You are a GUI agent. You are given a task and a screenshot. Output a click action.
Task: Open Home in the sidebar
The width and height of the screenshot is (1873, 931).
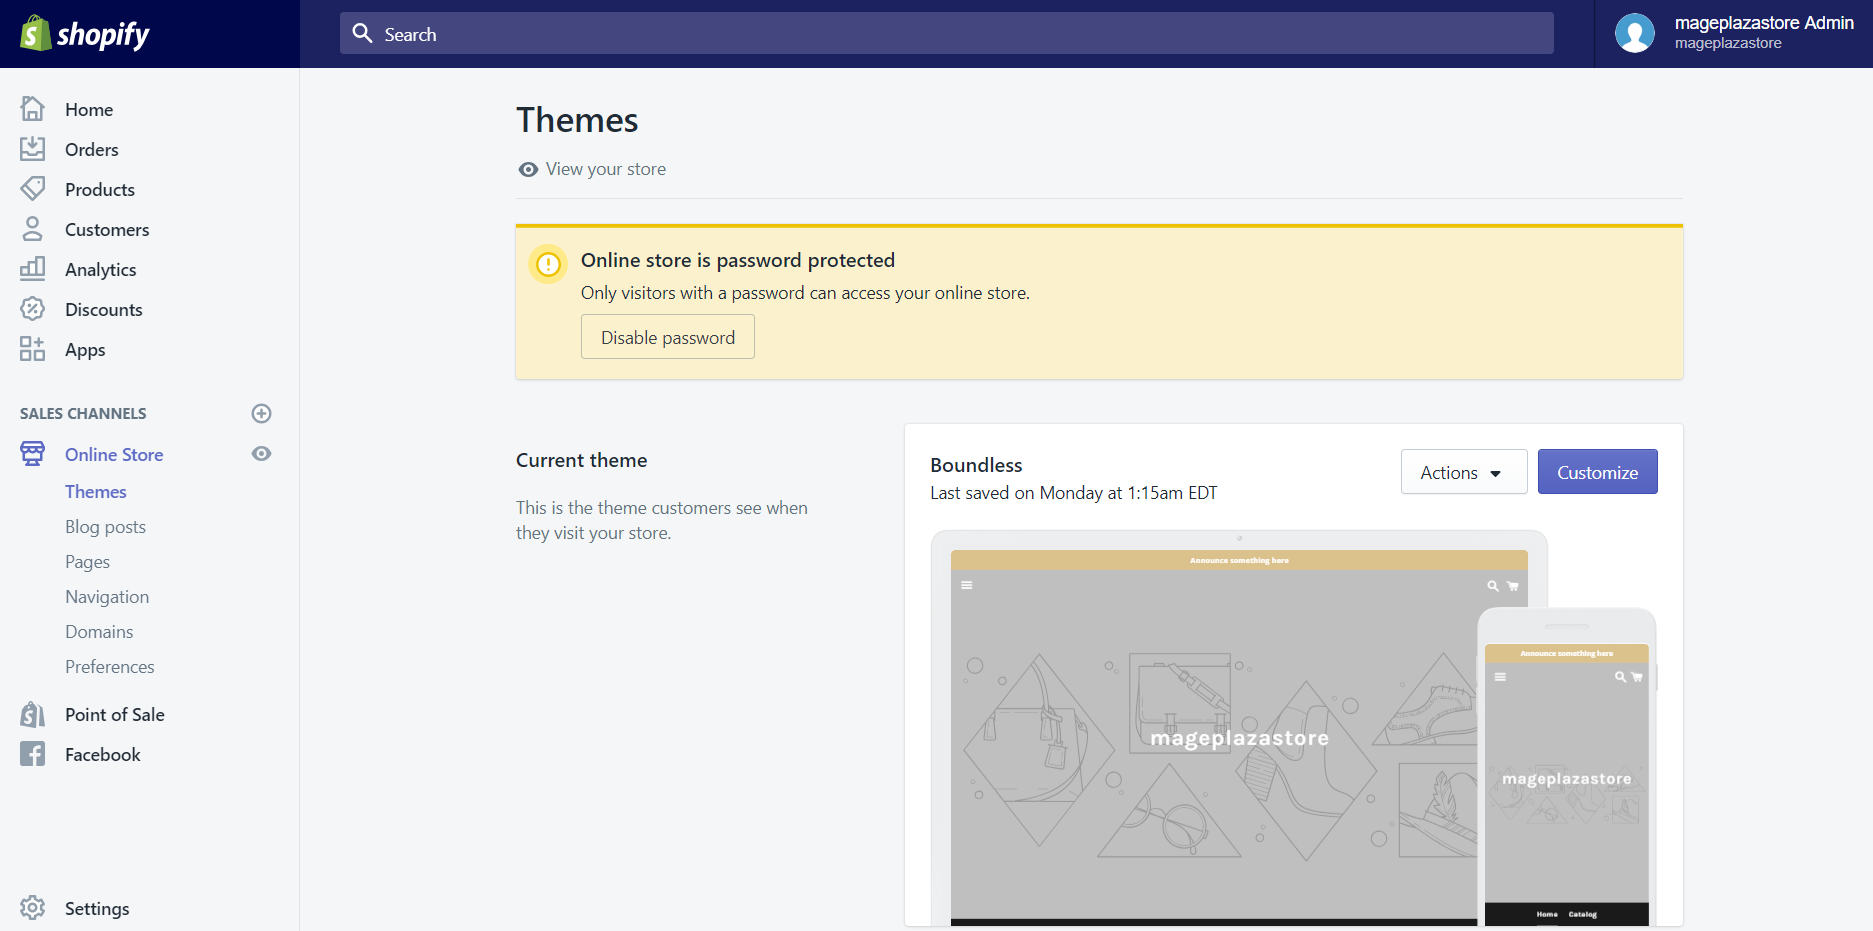[89, 109]
